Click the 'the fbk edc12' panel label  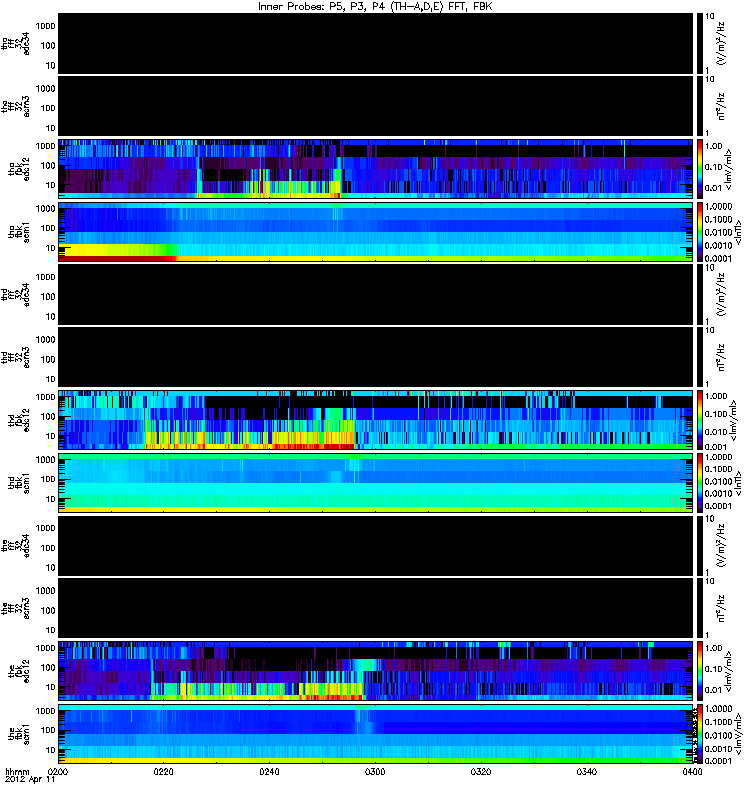click(19, 671)
